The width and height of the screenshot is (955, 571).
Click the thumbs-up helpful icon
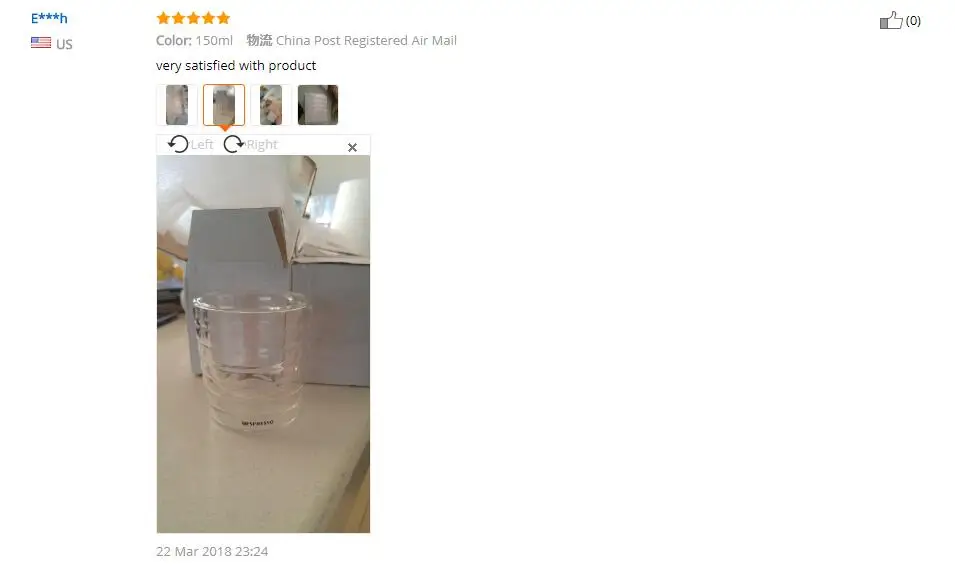pos(890,20)
